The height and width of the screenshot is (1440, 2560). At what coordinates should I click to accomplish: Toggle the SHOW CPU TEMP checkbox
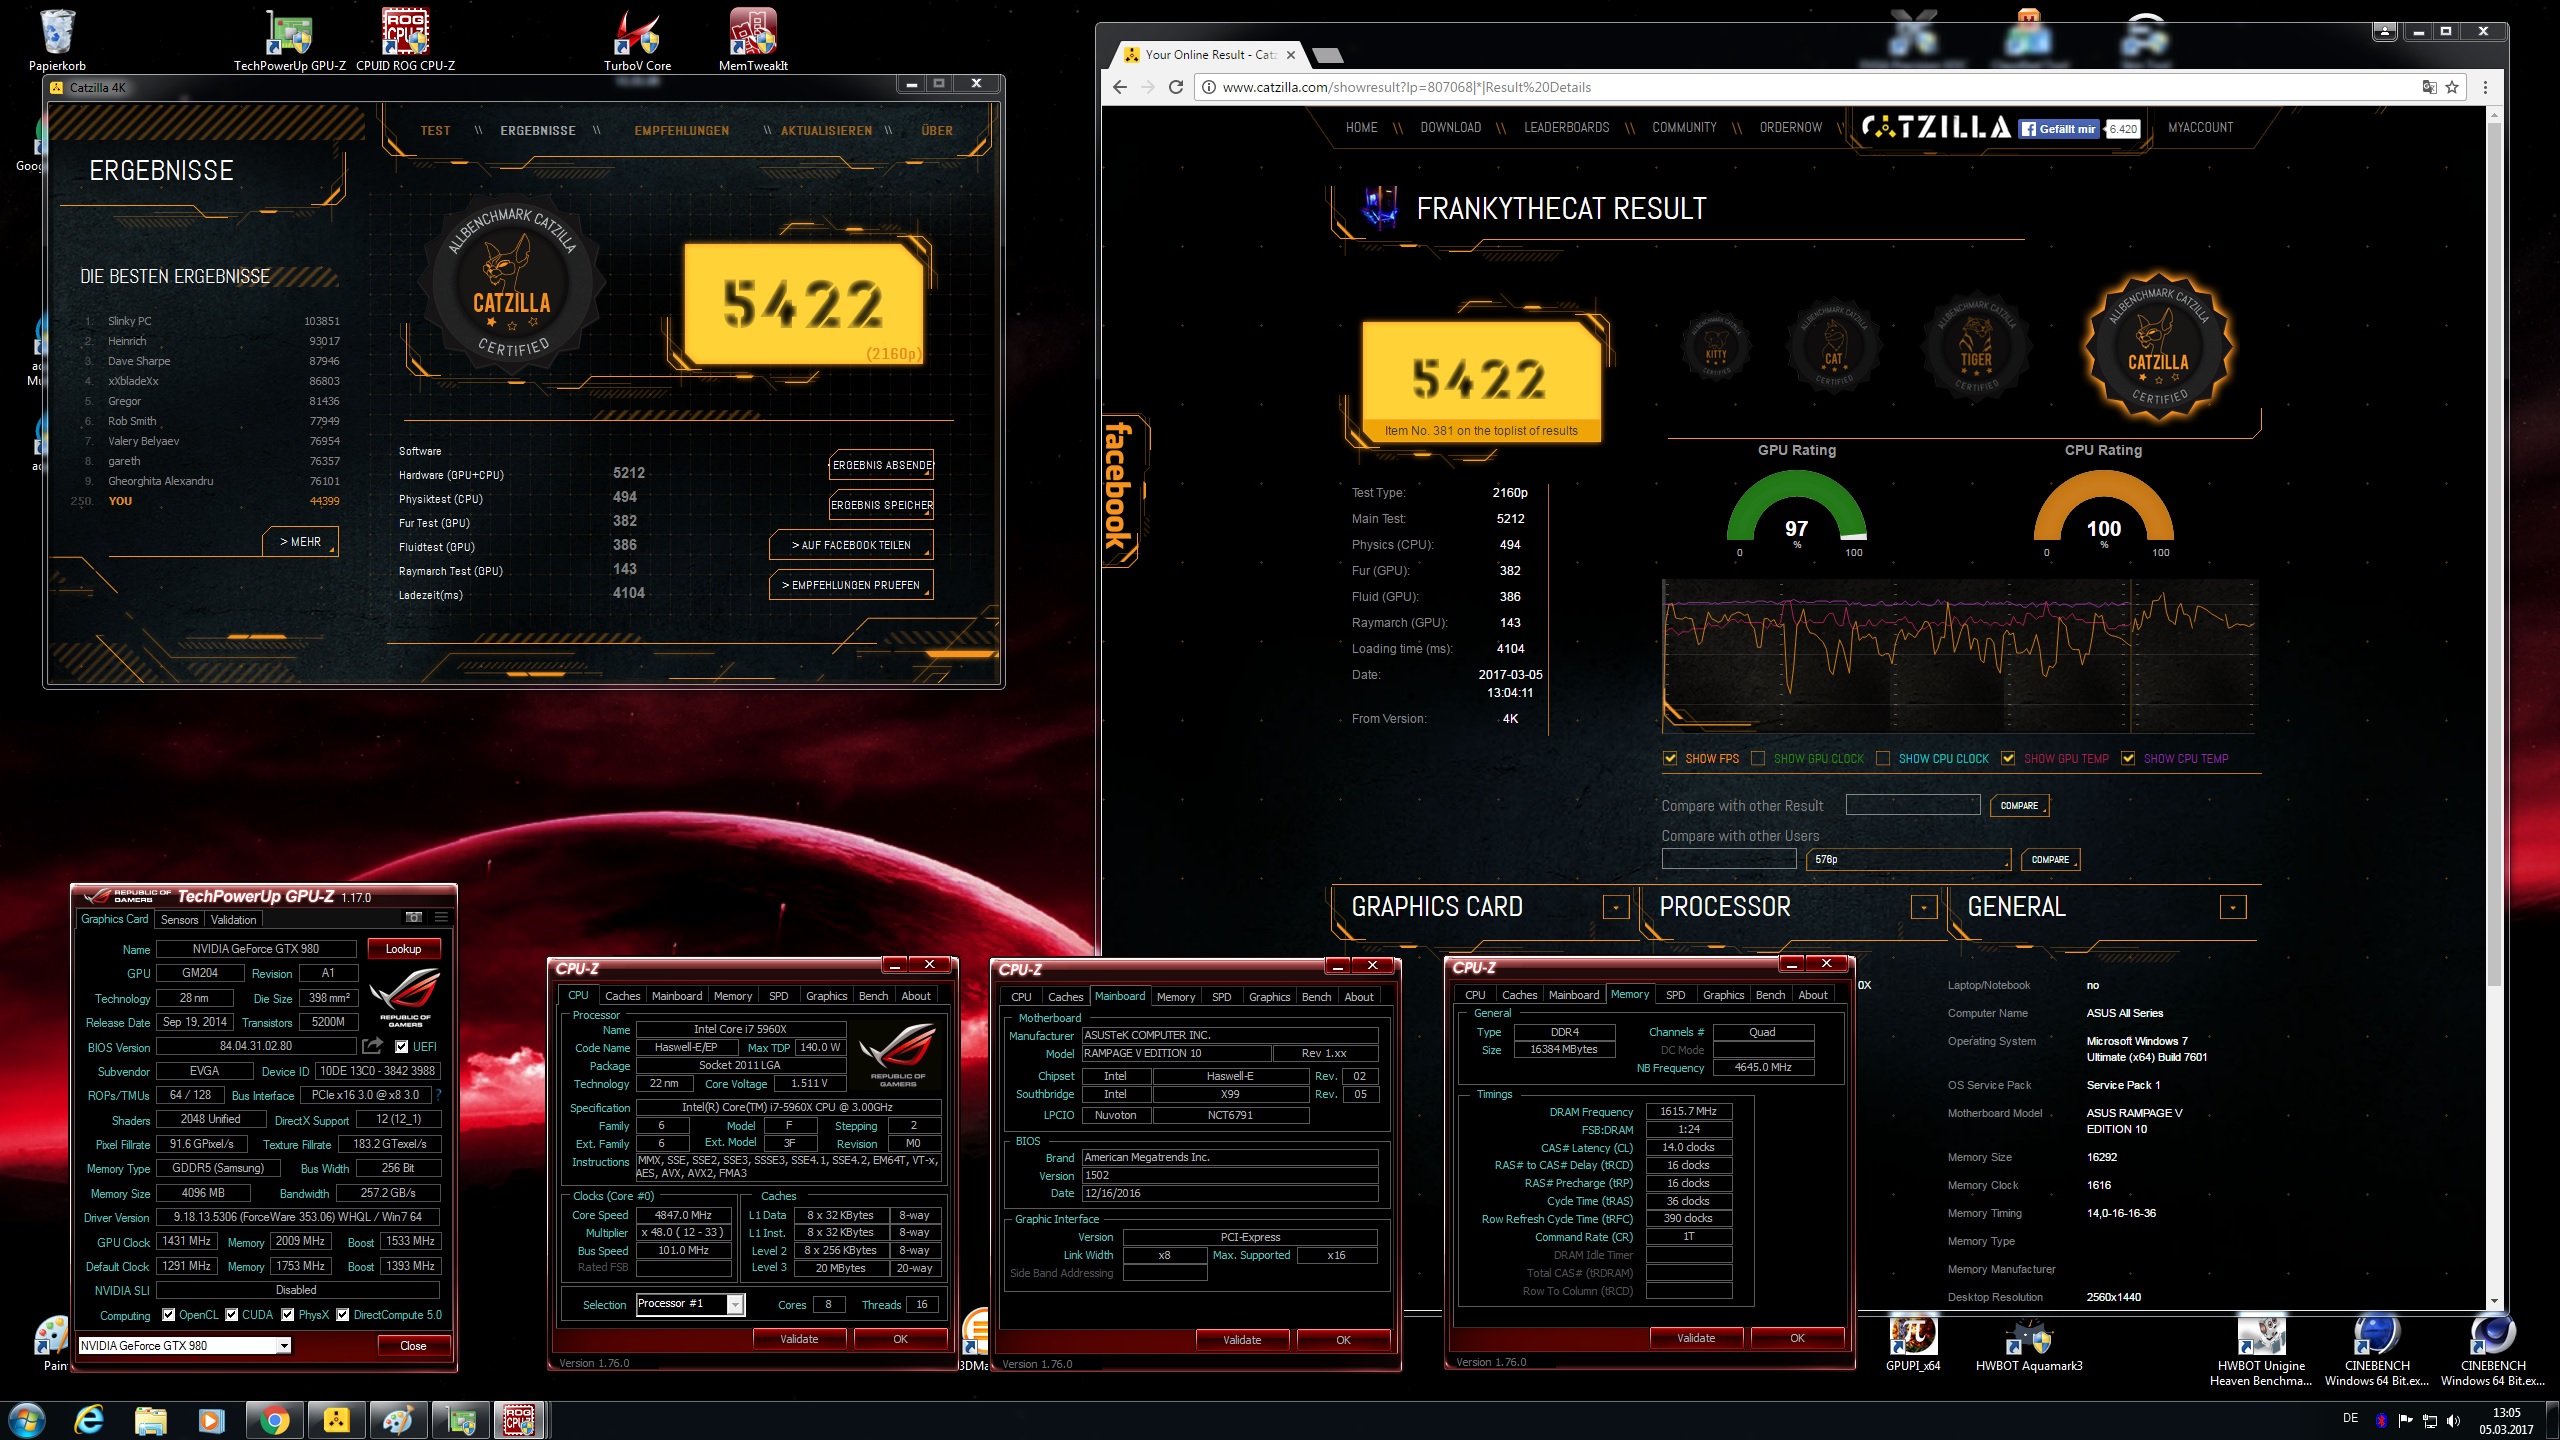tap(2128, 758)
